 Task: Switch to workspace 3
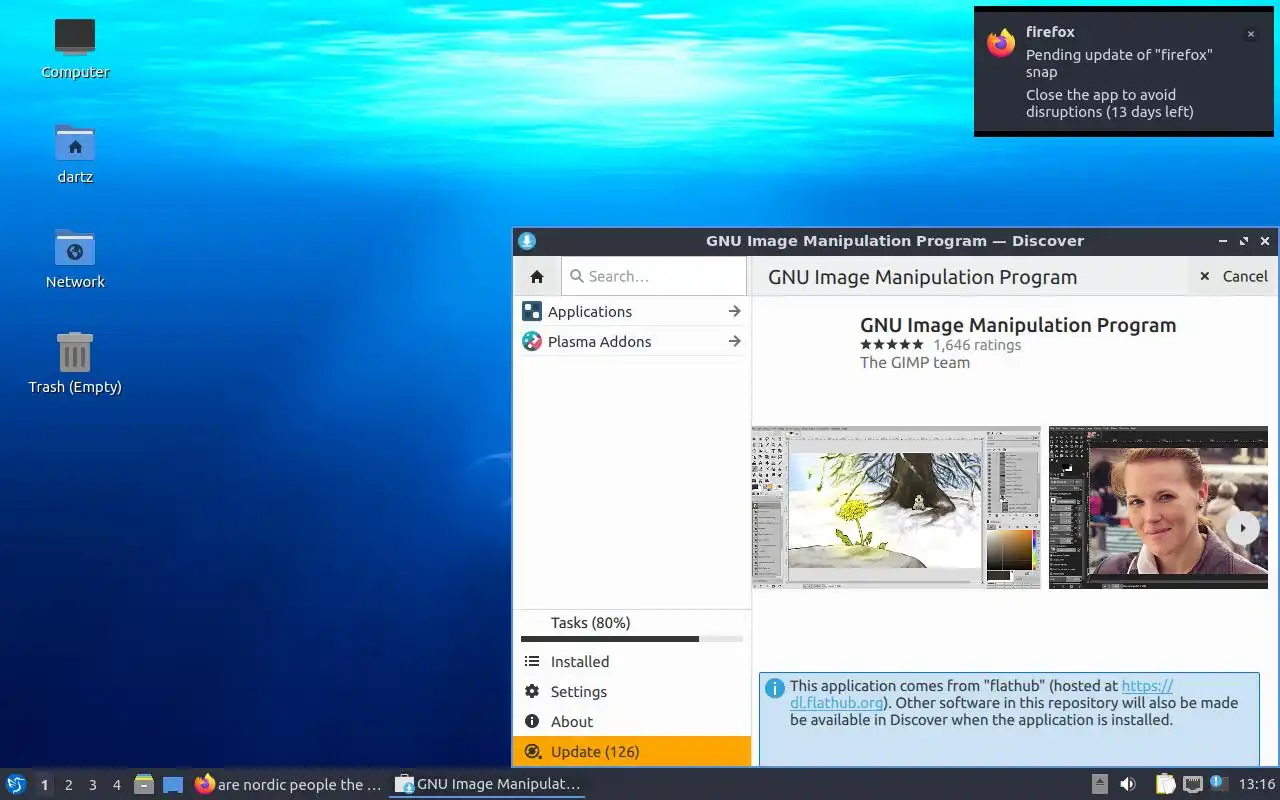(92, 785)
